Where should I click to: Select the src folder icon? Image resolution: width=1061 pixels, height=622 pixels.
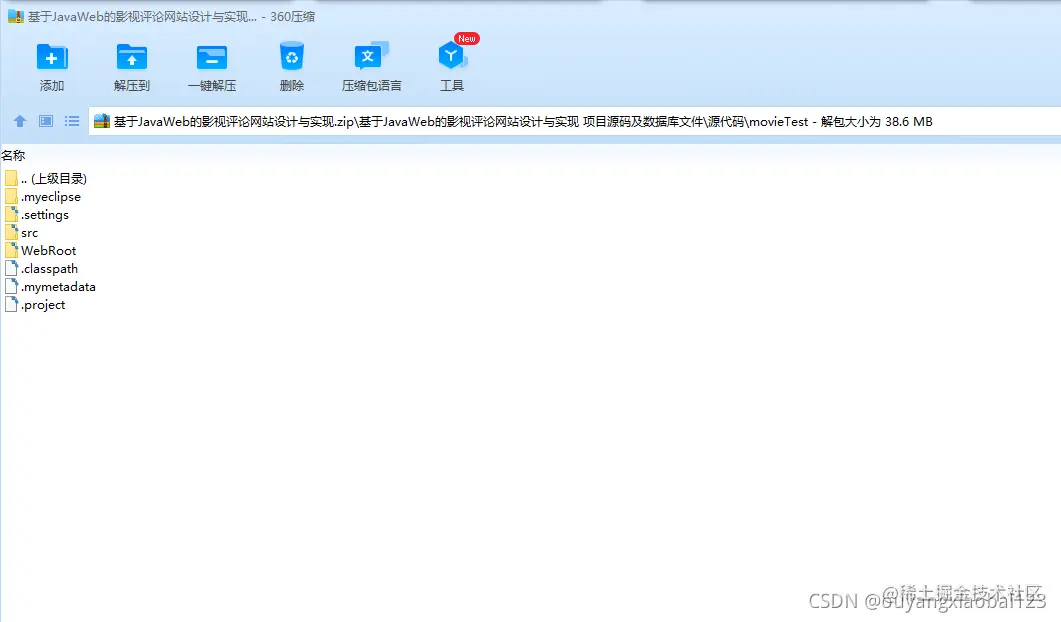click(11, 232)
